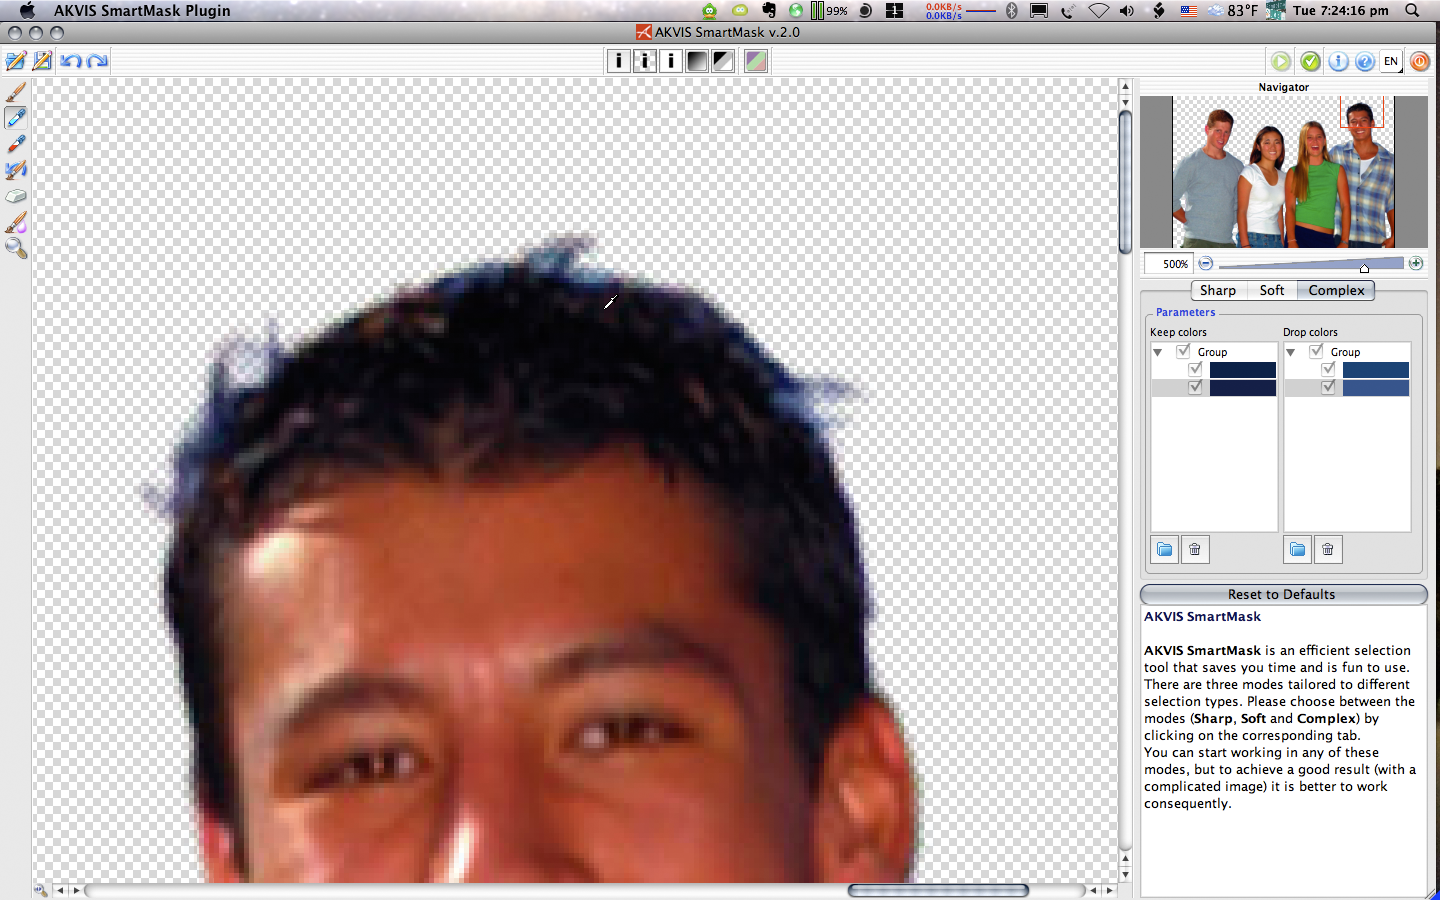Delete Keep color with the trash icon
The image size is (1440, 900).
(1195, 549)
